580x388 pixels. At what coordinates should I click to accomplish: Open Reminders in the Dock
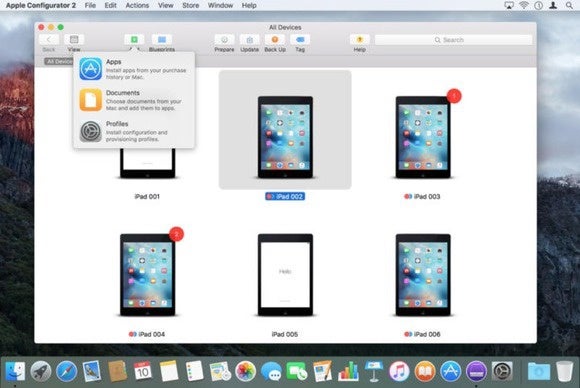[194, 371]
